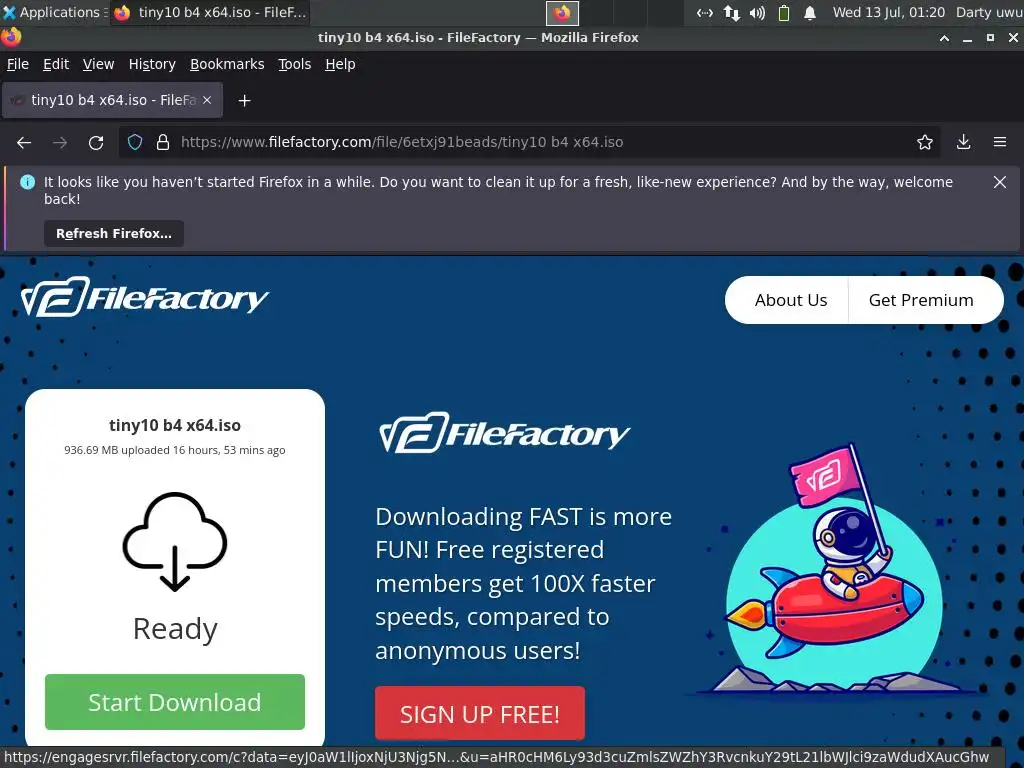Open the Tools menu

point(295,64)
